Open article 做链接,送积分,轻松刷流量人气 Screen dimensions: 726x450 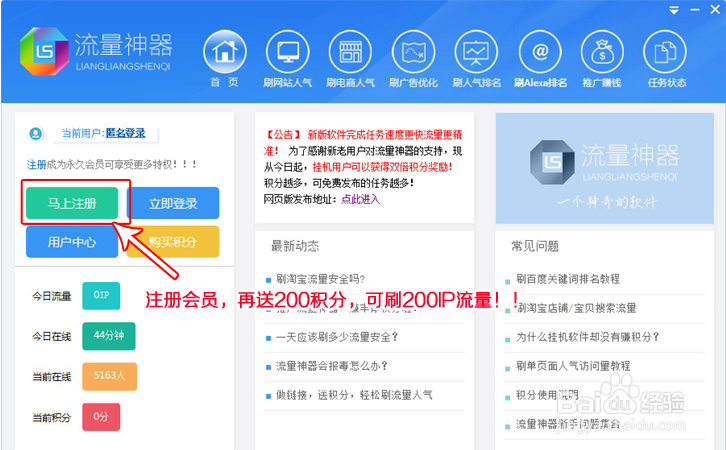click(x=354, y=395)
